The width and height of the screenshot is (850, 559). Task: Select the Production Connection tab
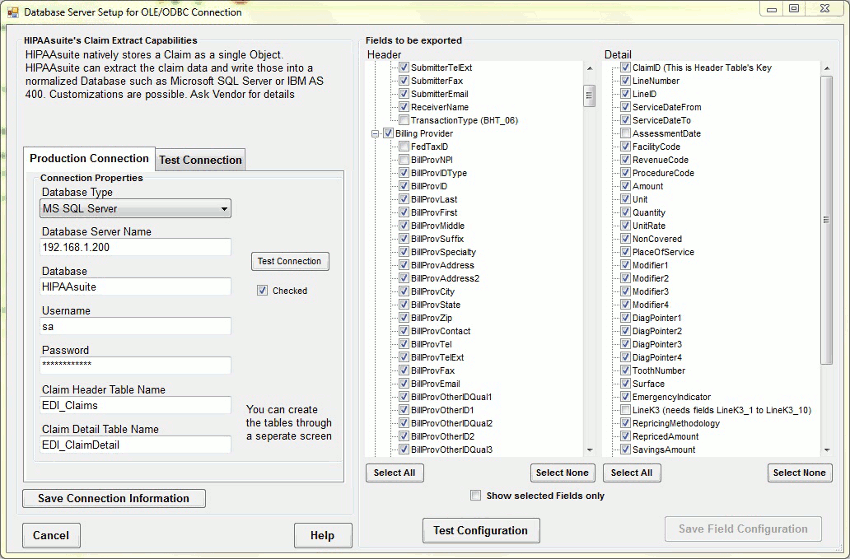[x=89, y=159]
